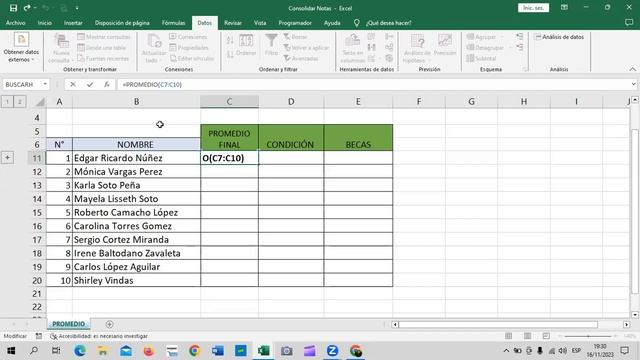Click the Inic. ses. sign-in button
Screen dimensions: 640x360
point(533,8)
